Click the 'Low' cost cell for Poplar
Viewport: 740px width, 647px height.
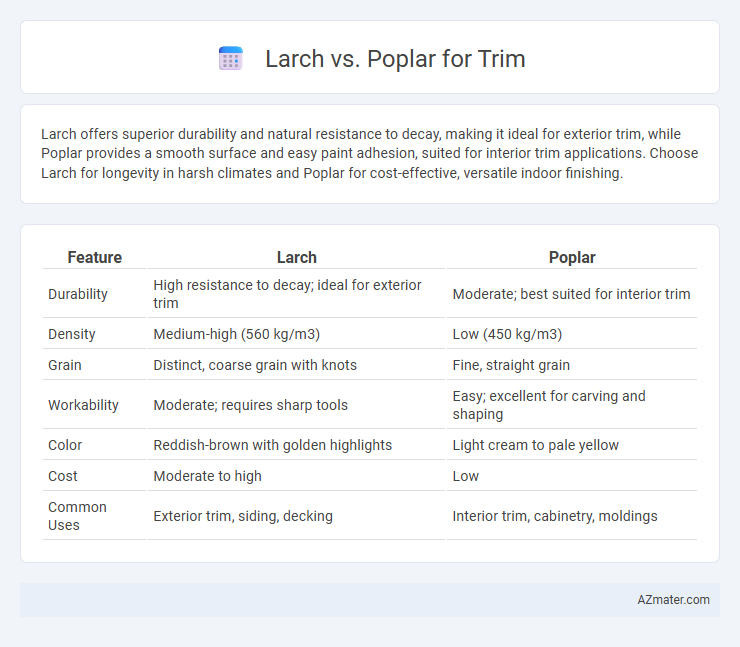(465, 476)
